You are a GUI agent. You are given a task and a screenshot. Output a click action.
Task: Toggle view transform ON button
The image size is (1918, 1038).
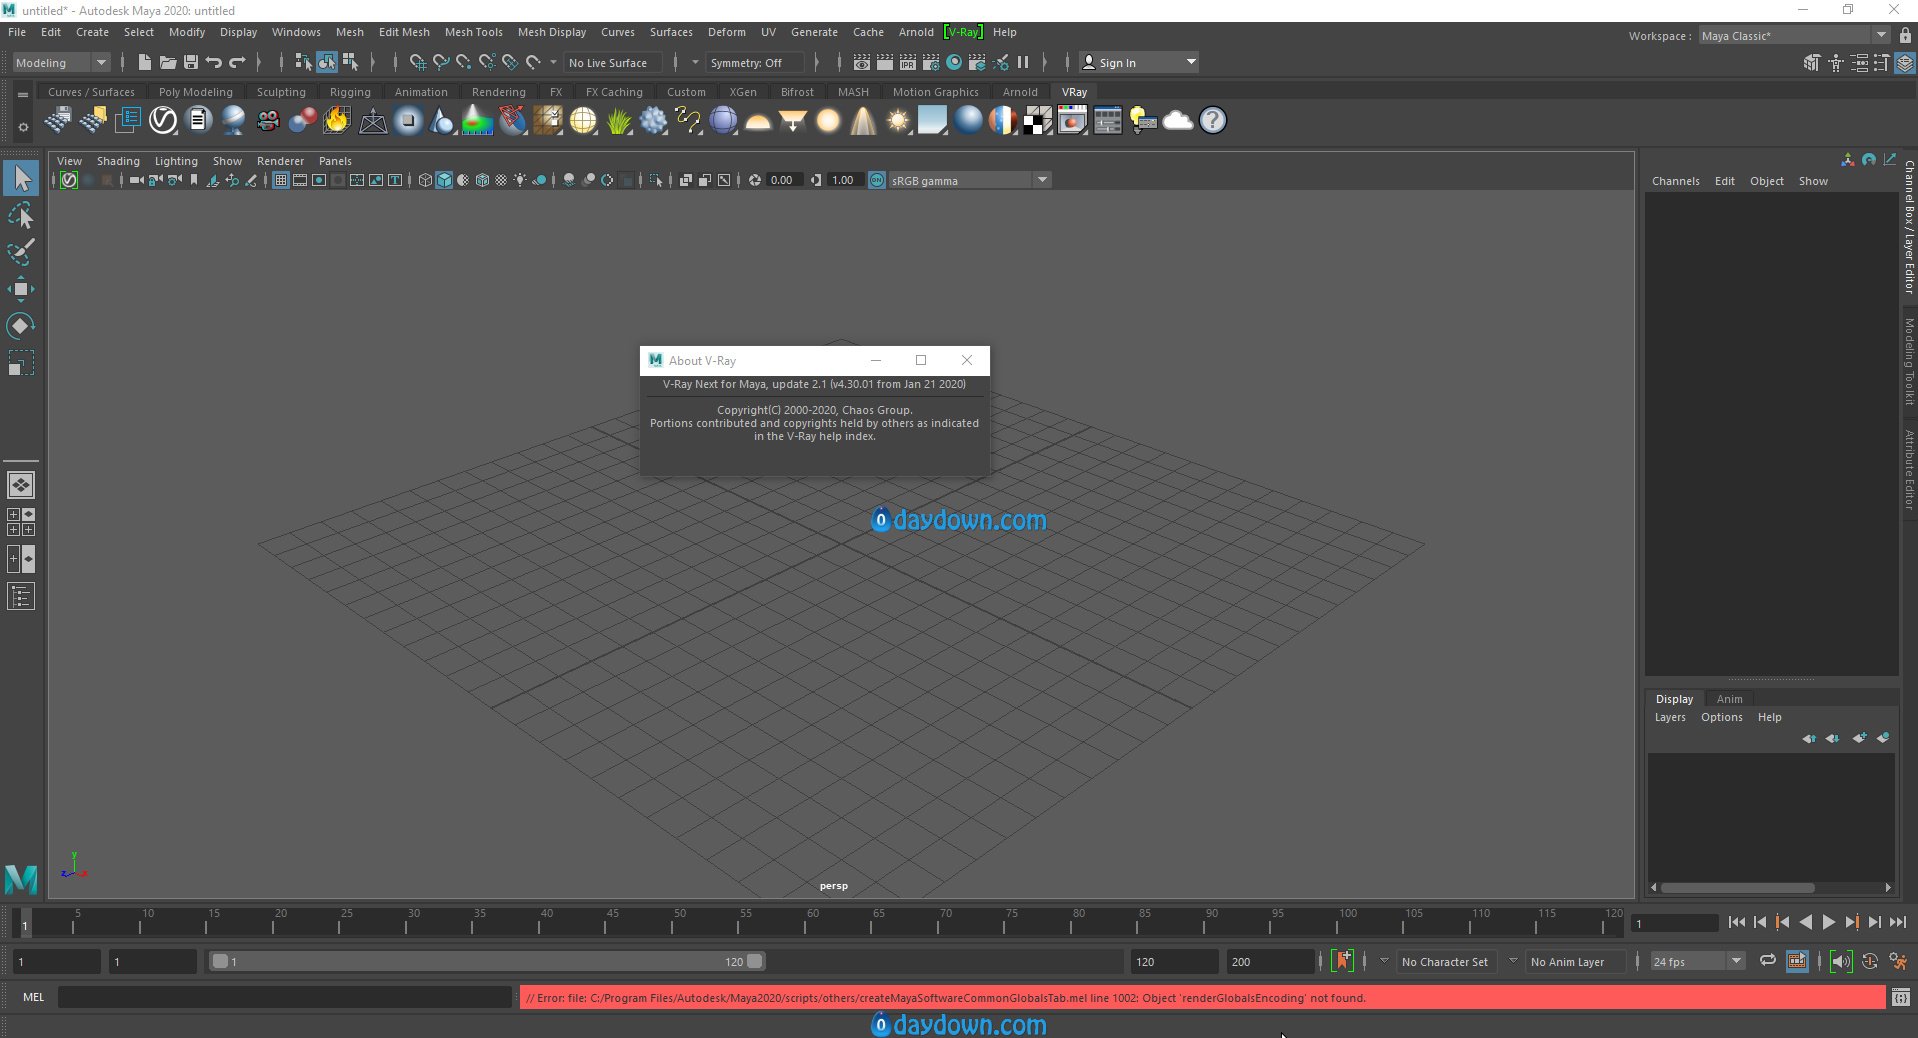(x=877, y=180)
